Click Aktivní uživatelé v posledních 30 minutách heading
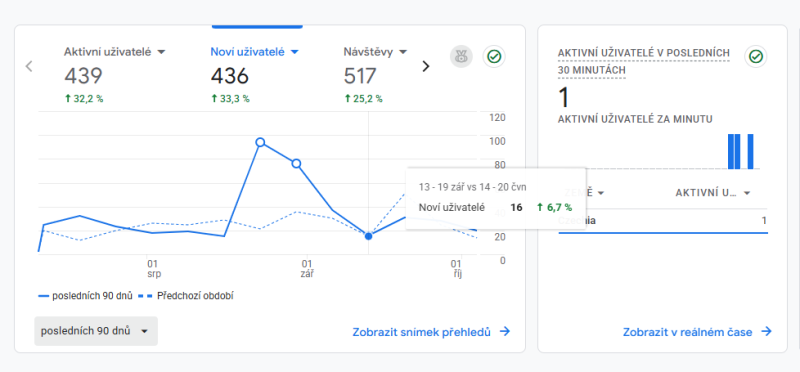The width and height of the screenshot is (800, 372). click(644, 62)
